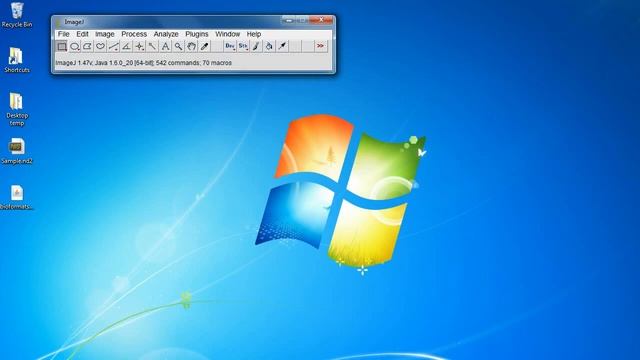
Task: Select the Color picker dropper tool
Action: click(204, 47)
